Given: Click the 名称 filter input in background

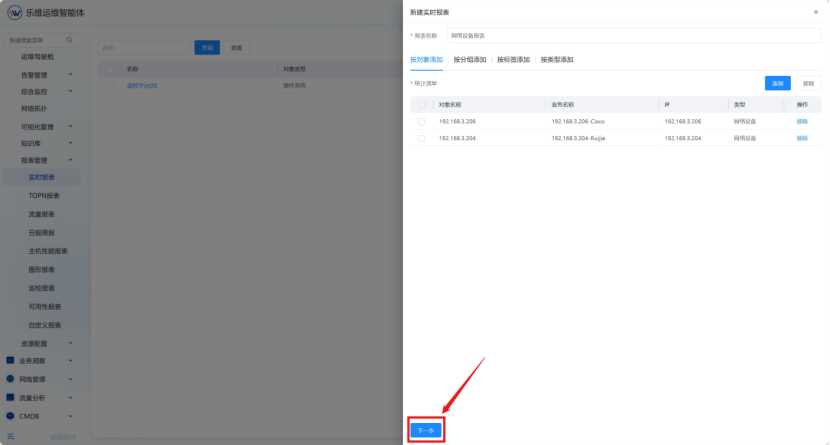Looking at the screenshot, I should click(144, 48).
